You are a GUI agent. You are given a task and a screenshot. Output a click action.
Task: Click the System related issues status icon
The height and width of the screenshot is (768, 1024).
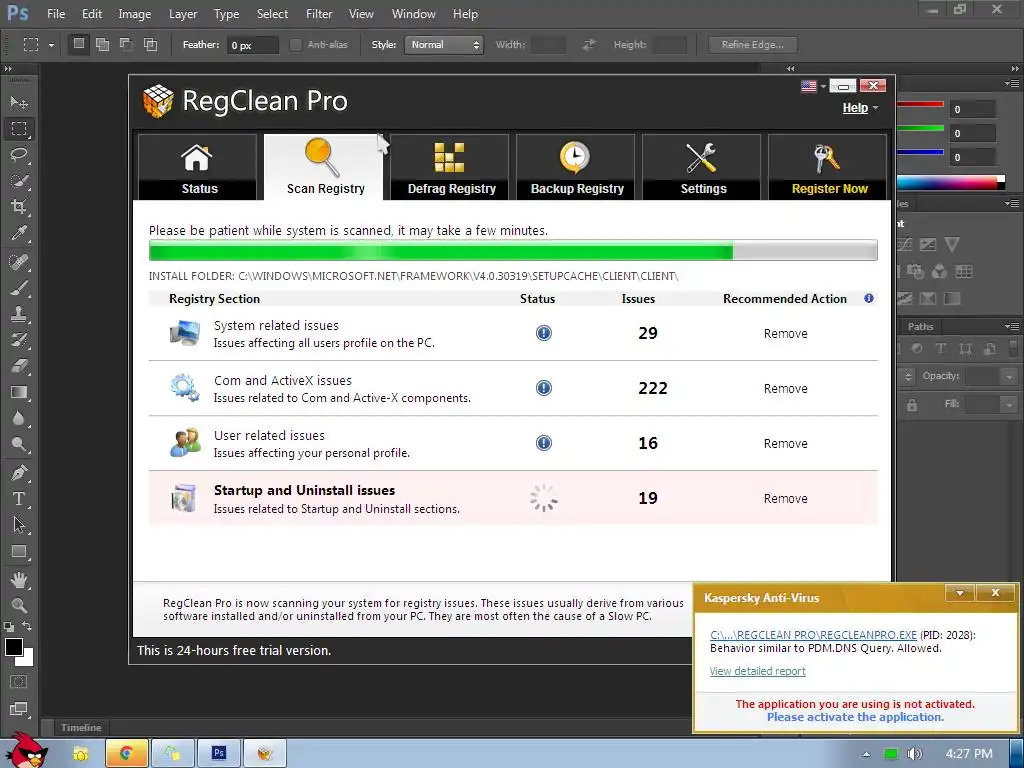point(543,333)
